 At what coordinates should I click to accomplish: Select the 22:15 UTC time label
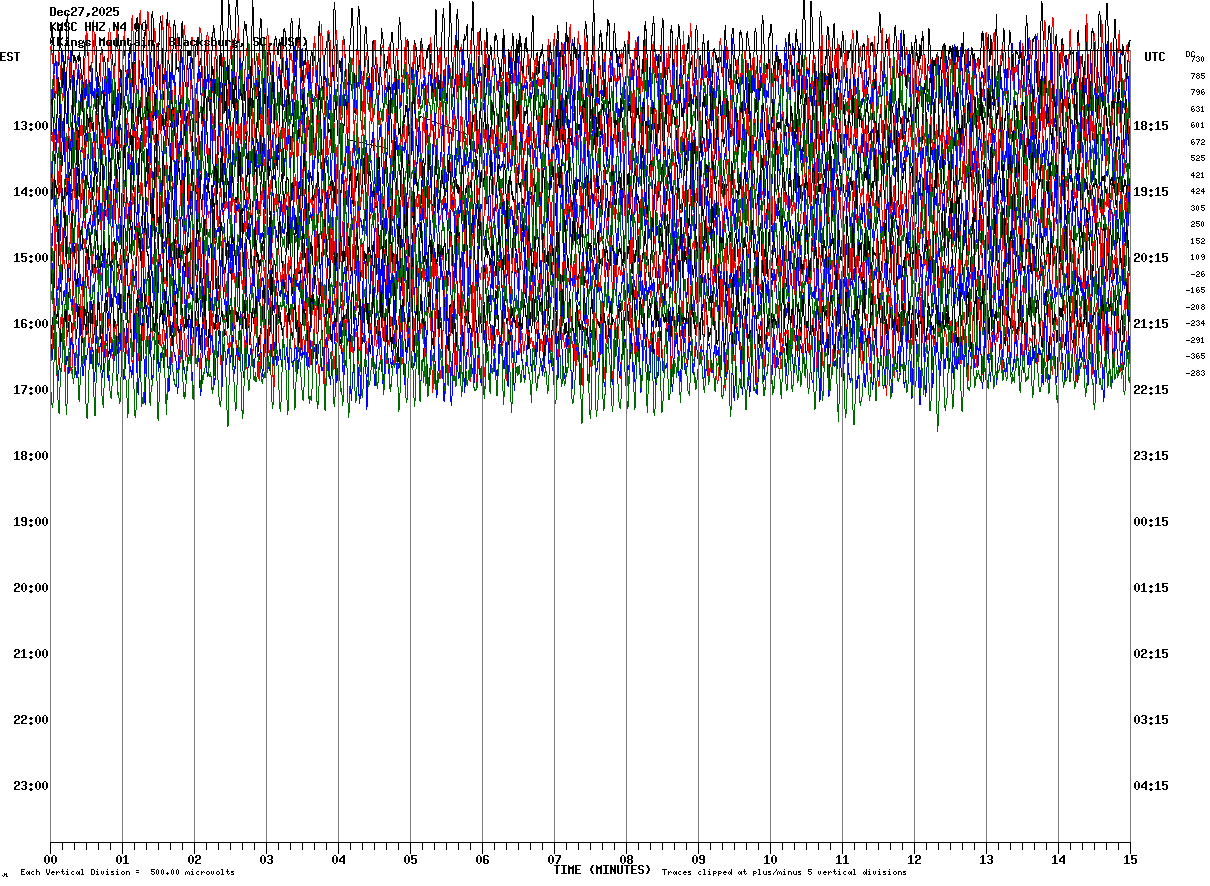pyautogui.click(x=1150, y=390)
